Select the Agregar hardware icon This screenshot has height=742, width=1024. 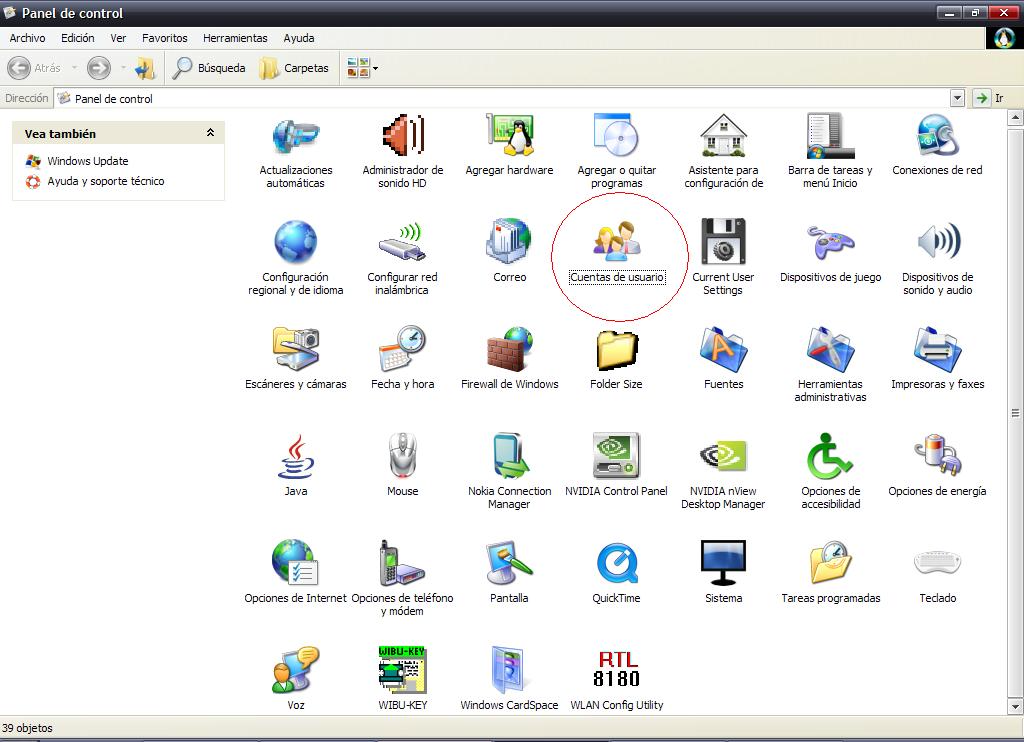(x=509, y=136)
